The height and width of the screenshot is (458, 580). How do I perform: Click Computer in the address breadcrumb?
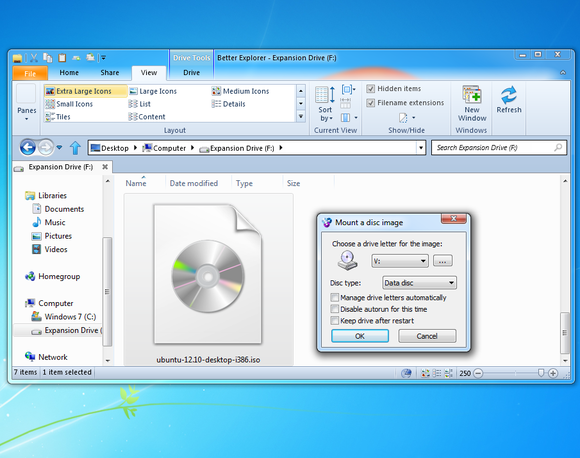pyautogui.click(x=165, y=148)
